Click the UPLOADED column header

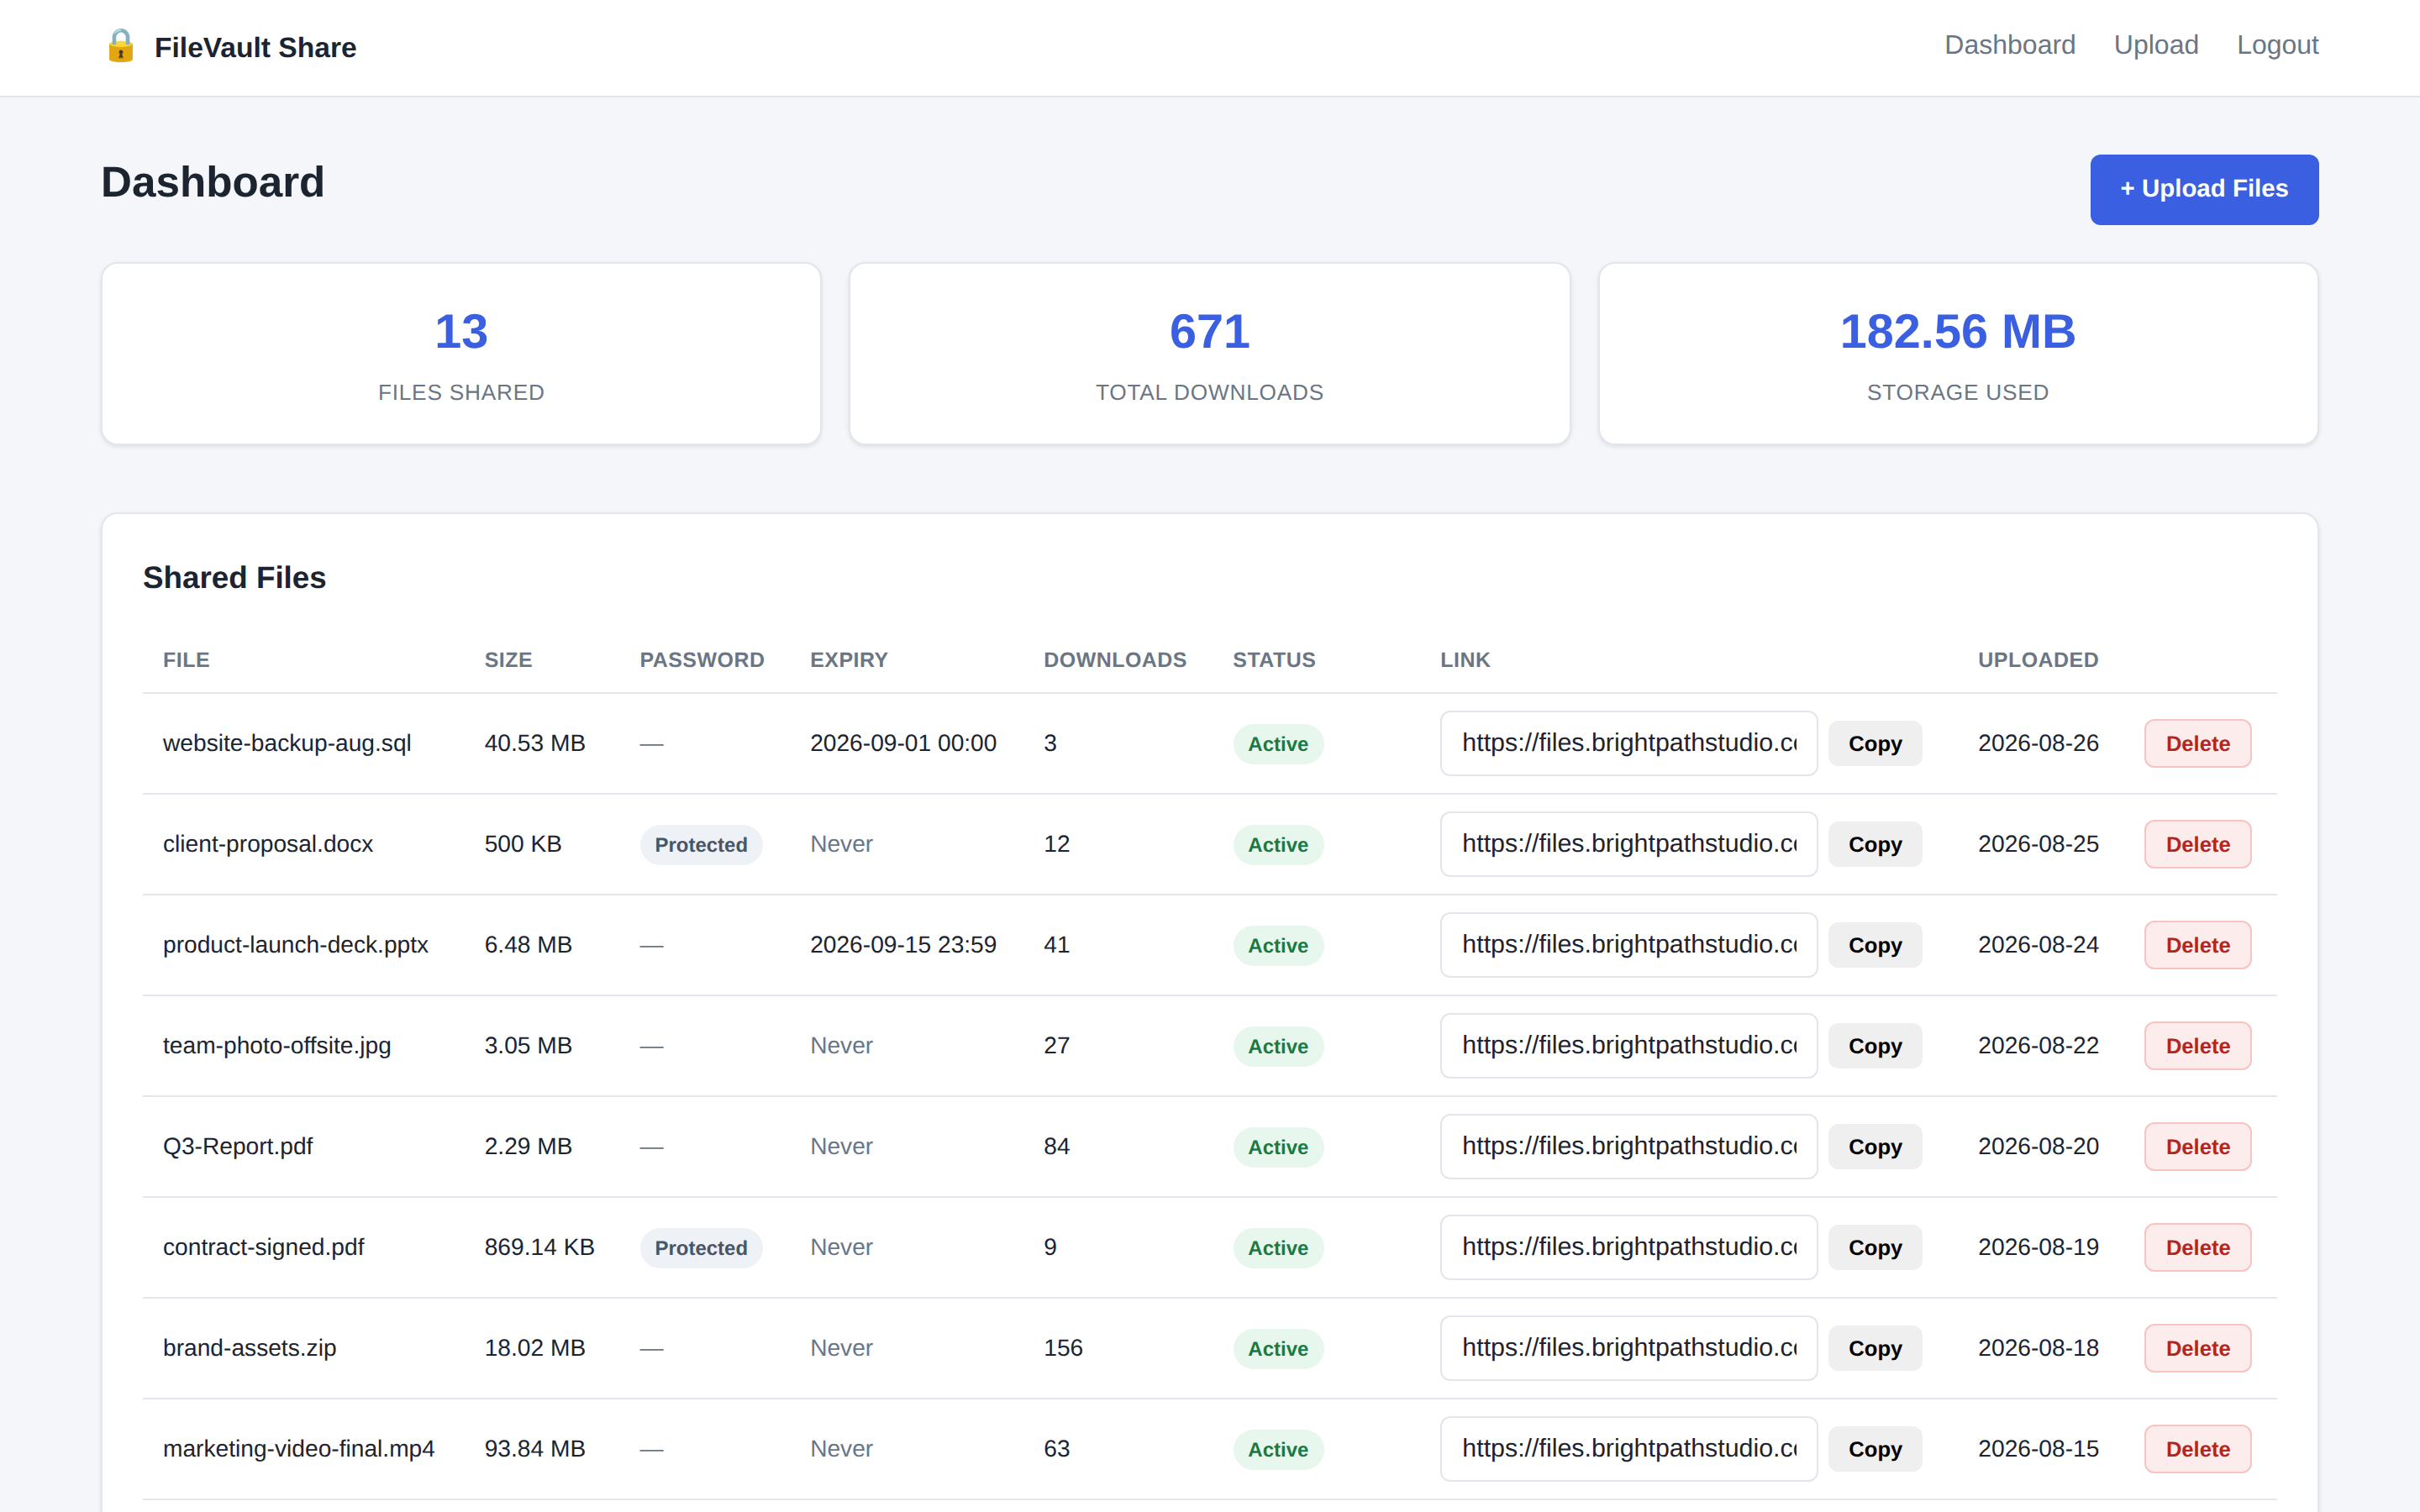point(2037,660)
